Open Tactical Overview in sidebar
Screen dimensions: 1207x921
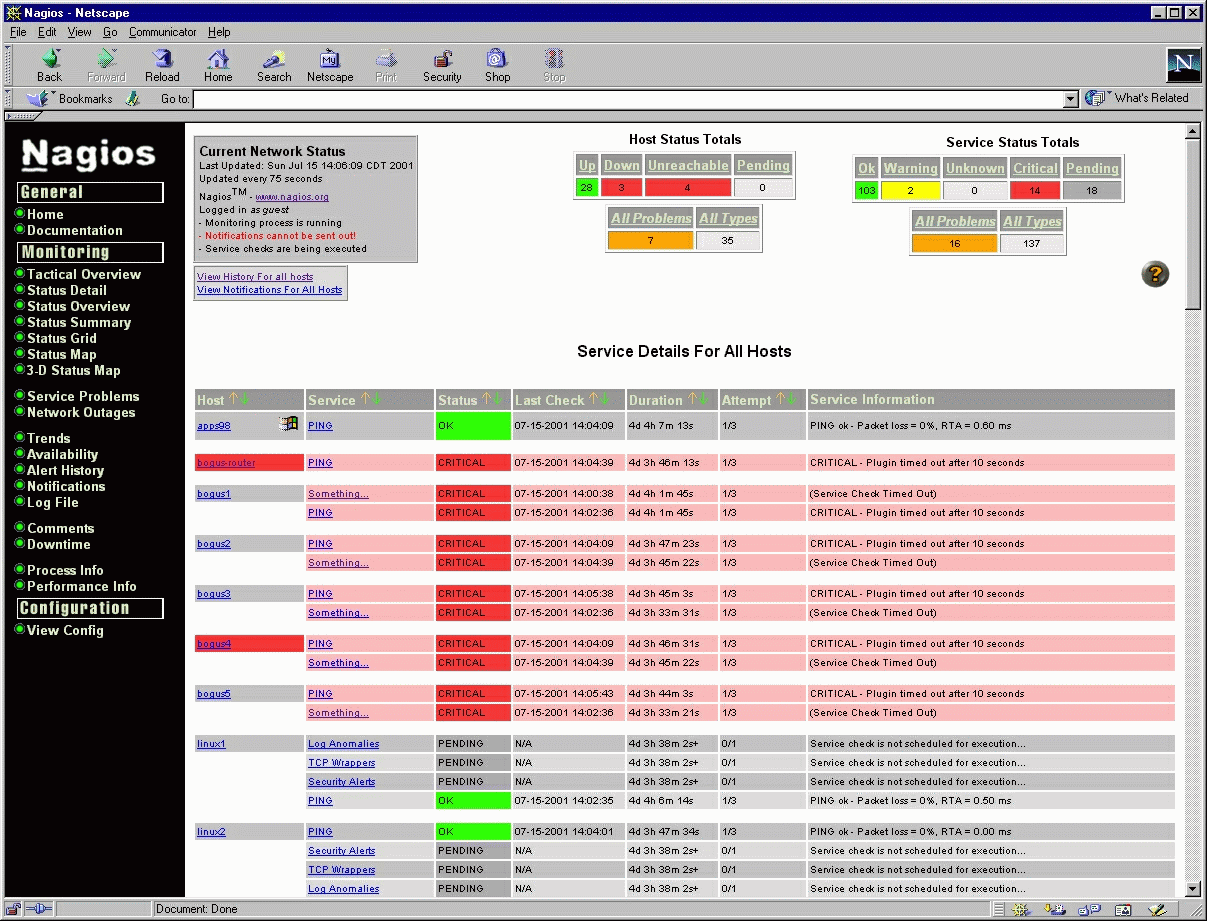pos(84,274)
